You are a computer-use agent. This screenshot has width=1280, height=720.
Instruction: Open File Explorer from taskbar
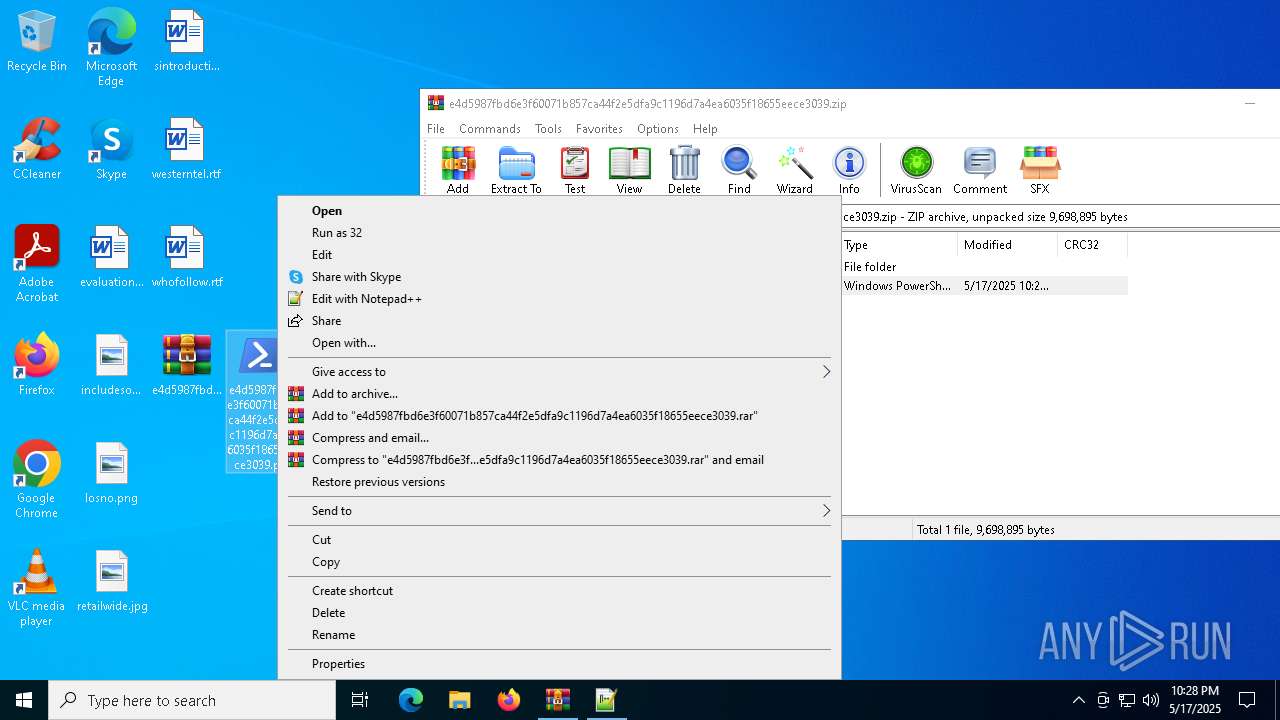460,700
